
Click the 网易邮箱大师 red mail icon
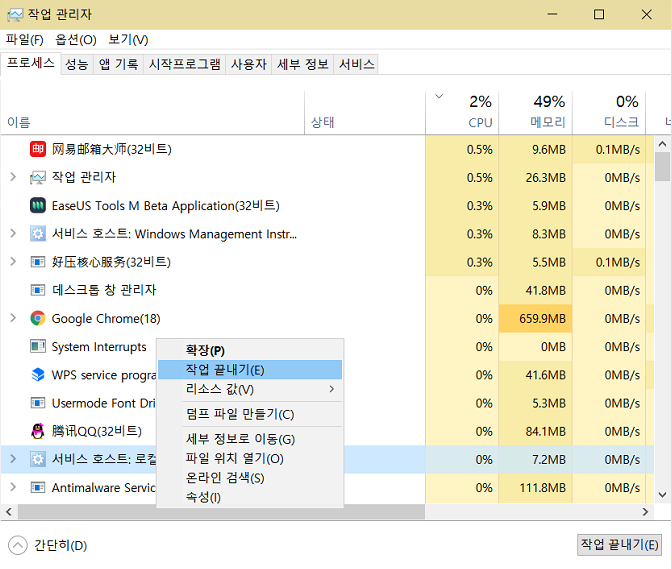38,149
